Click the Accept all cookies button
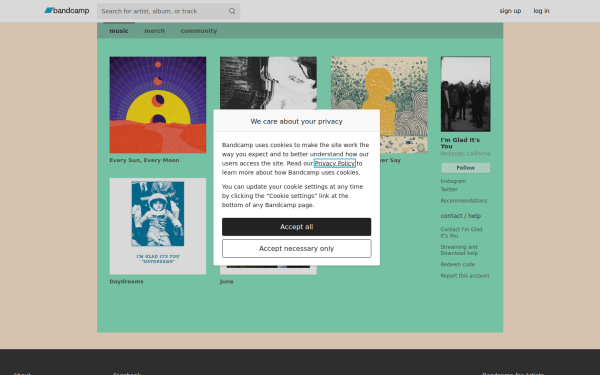The width and height of the screenshot is (600, 375). pyautogui.click(x=297, y=227)
